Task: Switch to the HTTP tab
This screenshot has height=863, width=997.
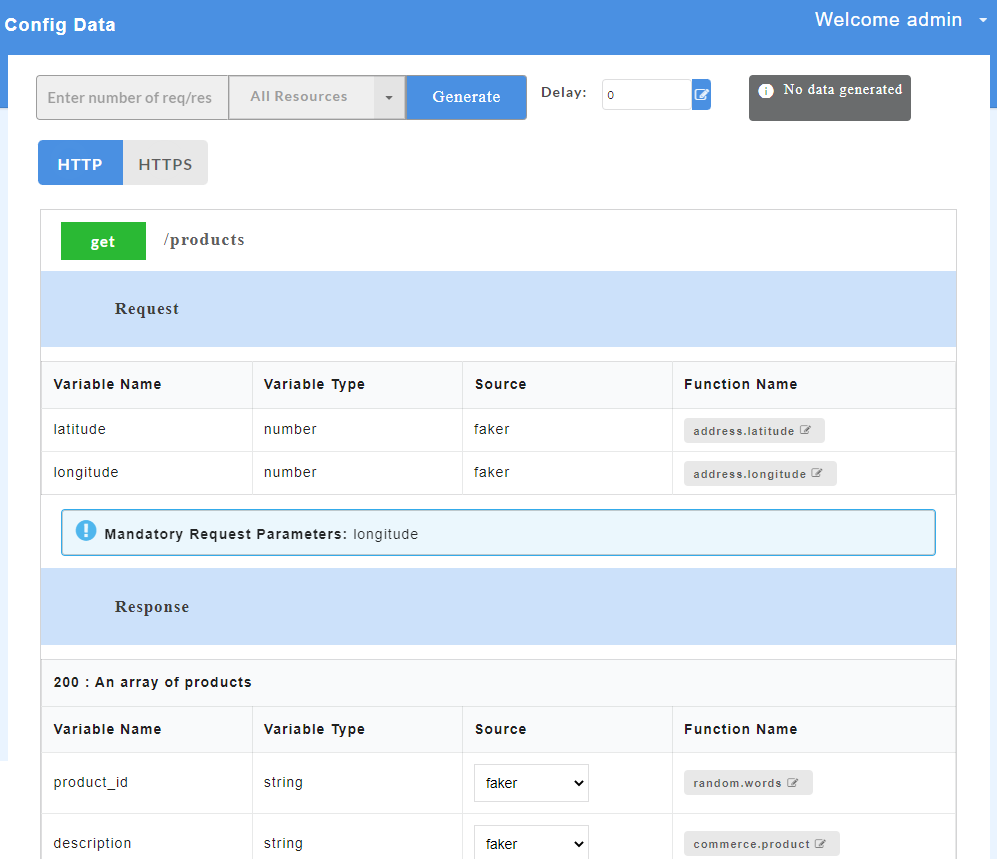Action: (x=80, y=163)
